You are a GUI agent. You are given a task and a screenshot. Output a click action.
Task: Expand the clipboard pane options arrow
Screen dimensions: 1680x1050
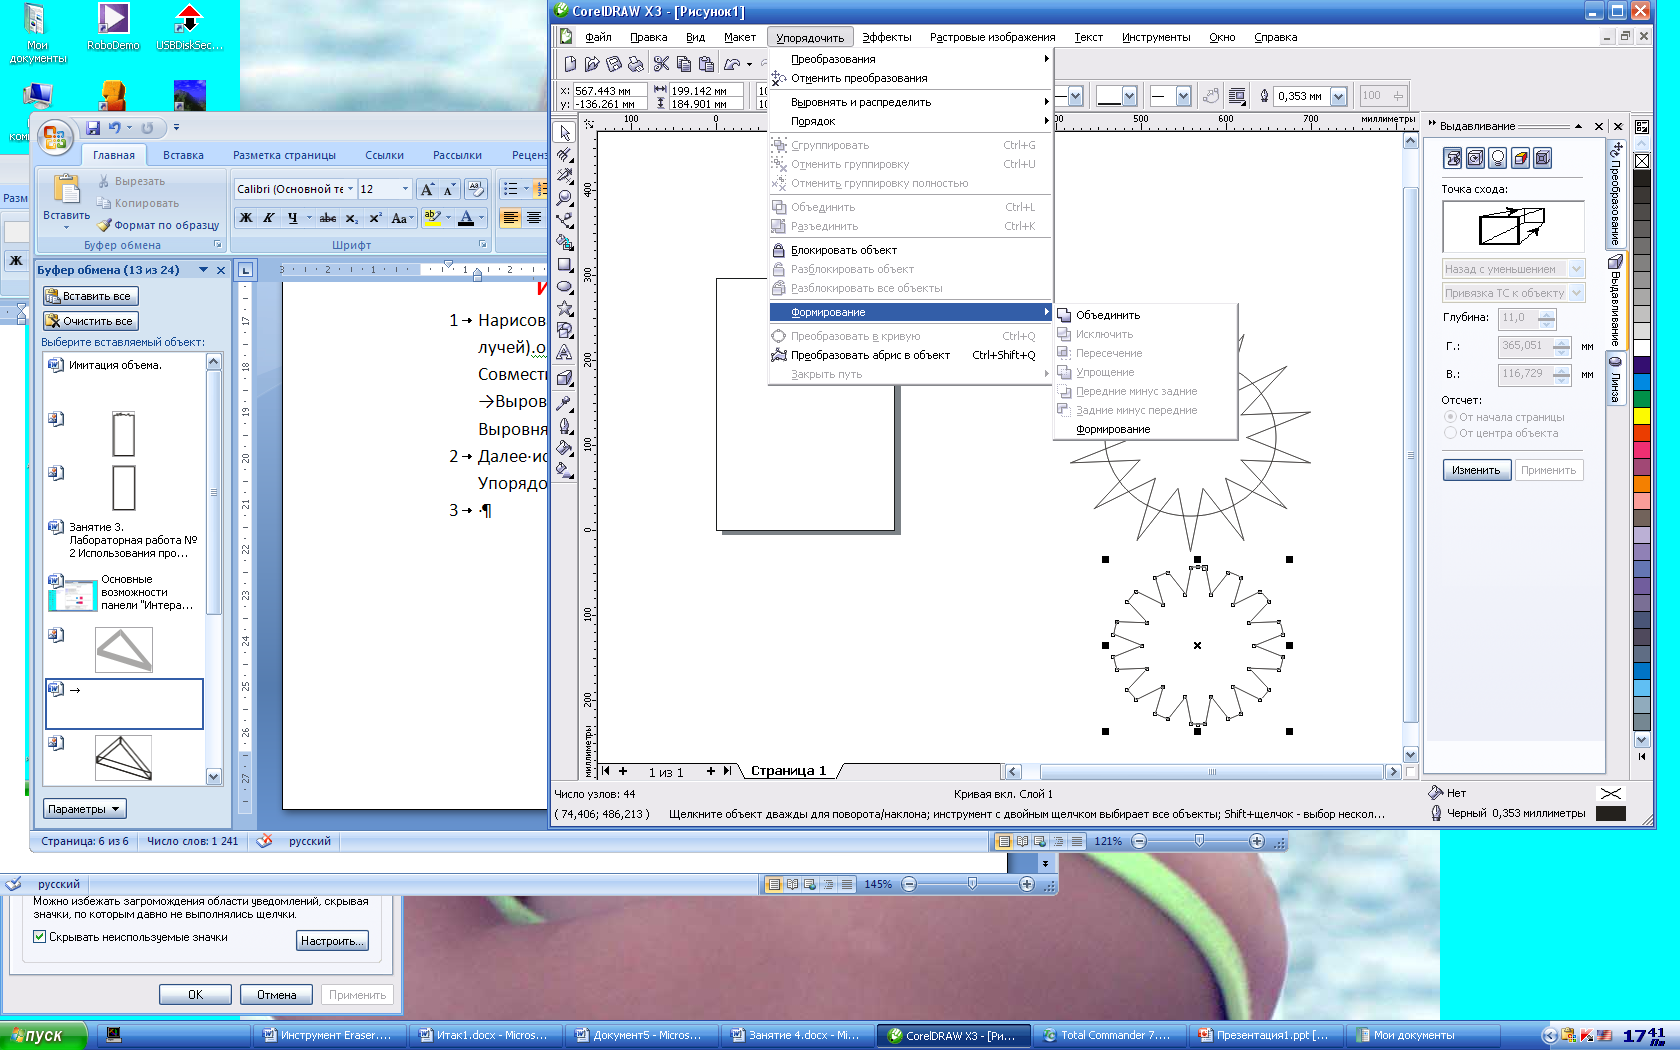(204, 270)
